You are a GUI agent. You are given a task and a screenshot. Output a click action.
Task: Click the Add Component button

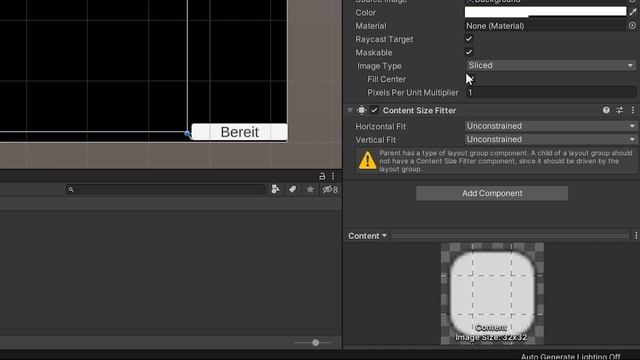tap(492, 193)
